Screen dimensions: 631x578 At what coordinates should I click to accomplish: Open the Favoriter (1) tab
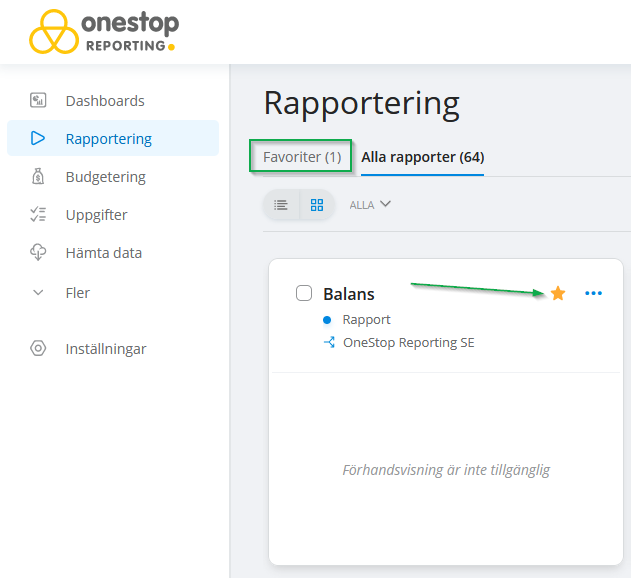[302, 157]
